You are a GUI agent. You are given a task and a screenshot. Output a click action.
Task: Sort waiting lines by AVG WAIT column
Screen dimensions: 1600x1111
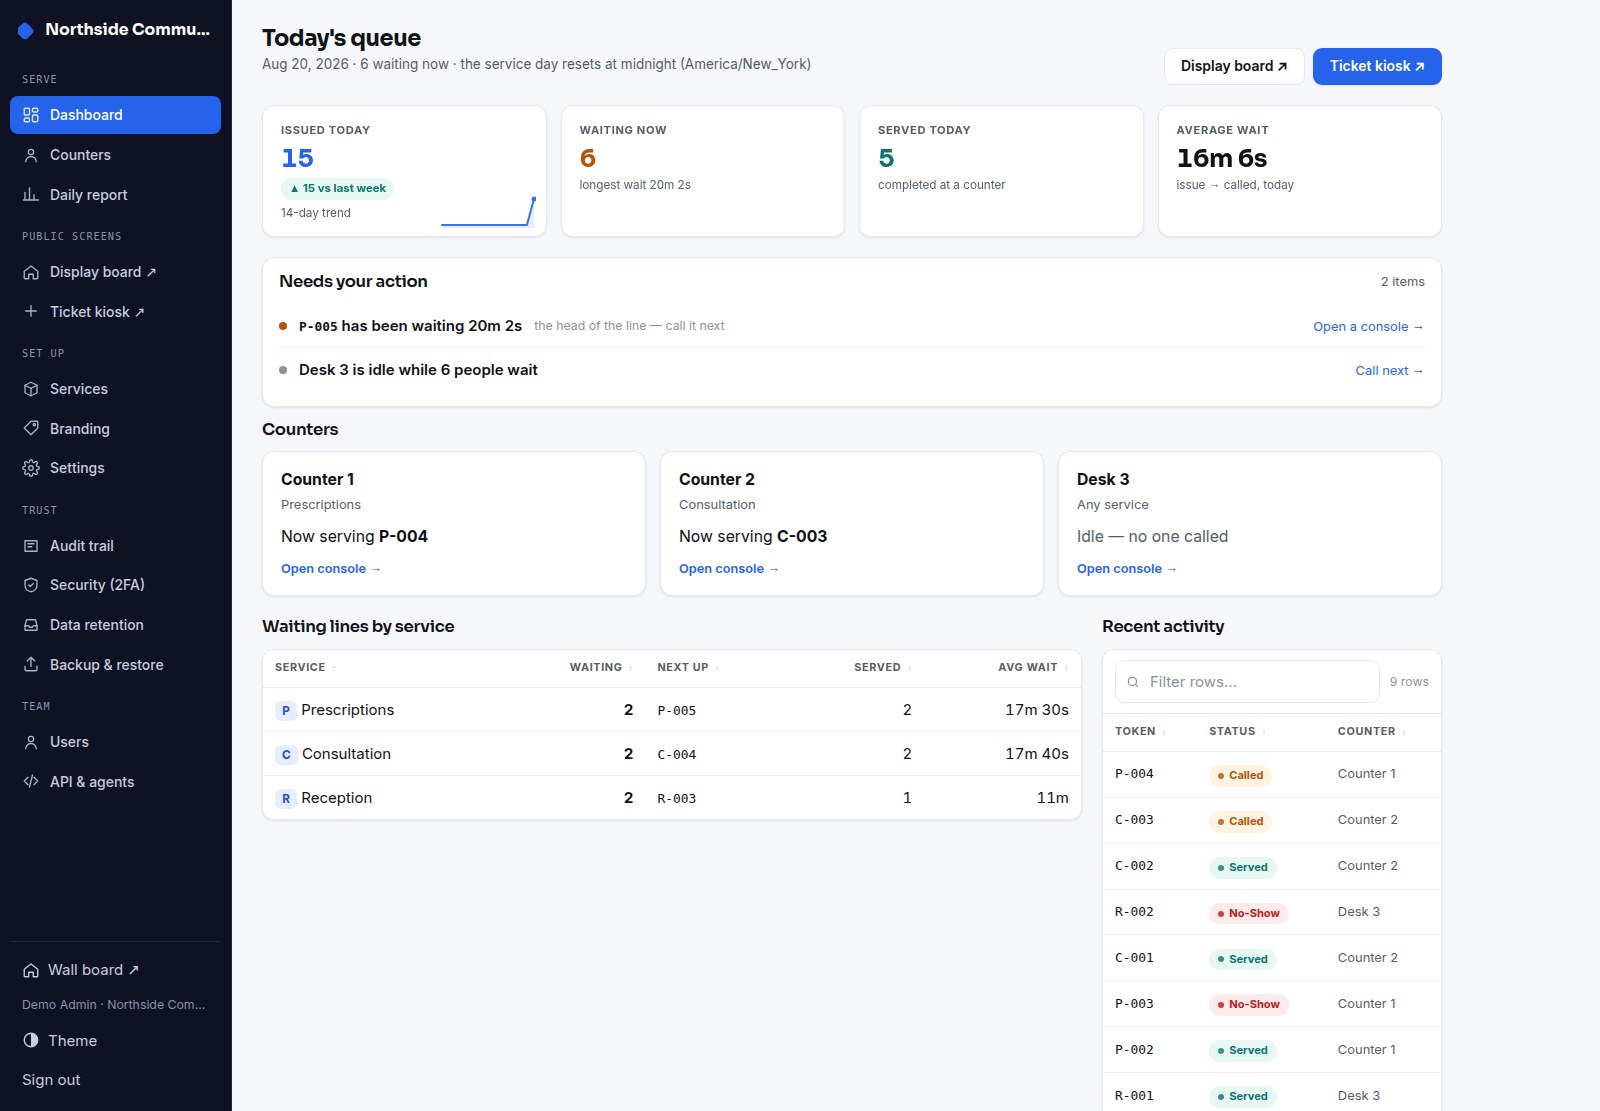pos(1033,667)
